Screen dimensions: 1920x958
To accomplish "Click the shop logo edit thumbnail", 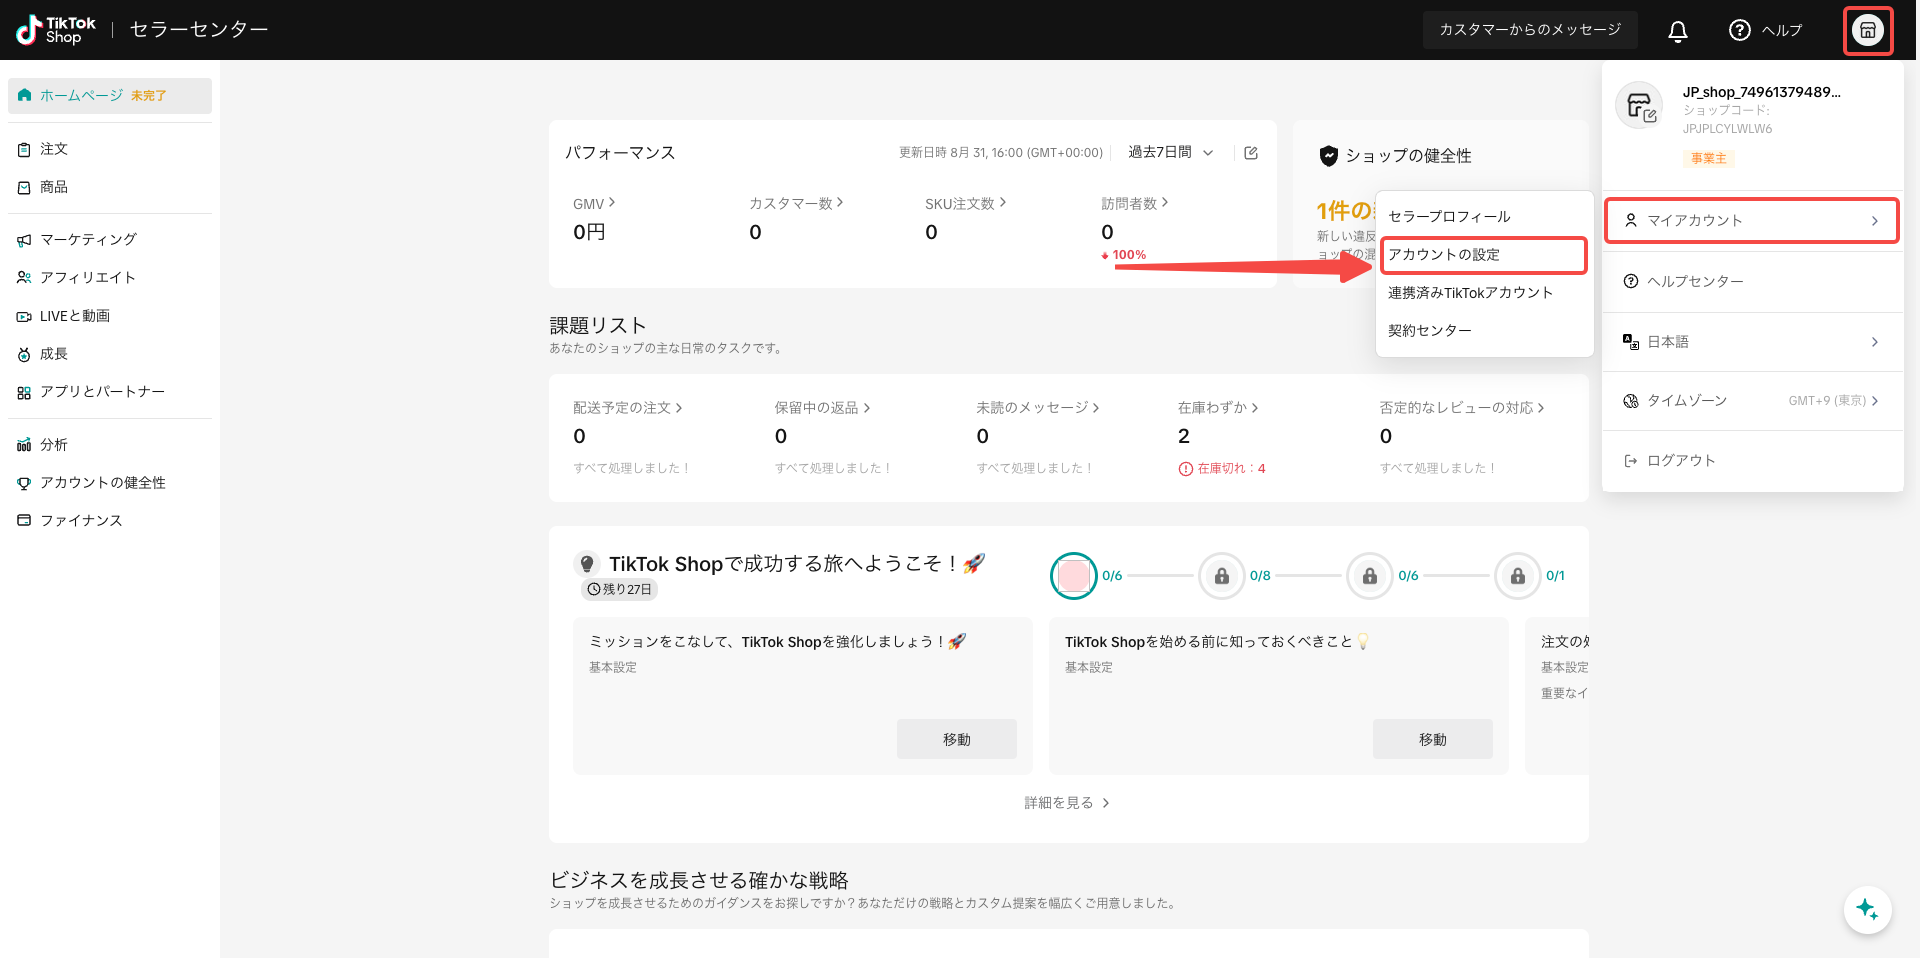I will (1640, 106).
